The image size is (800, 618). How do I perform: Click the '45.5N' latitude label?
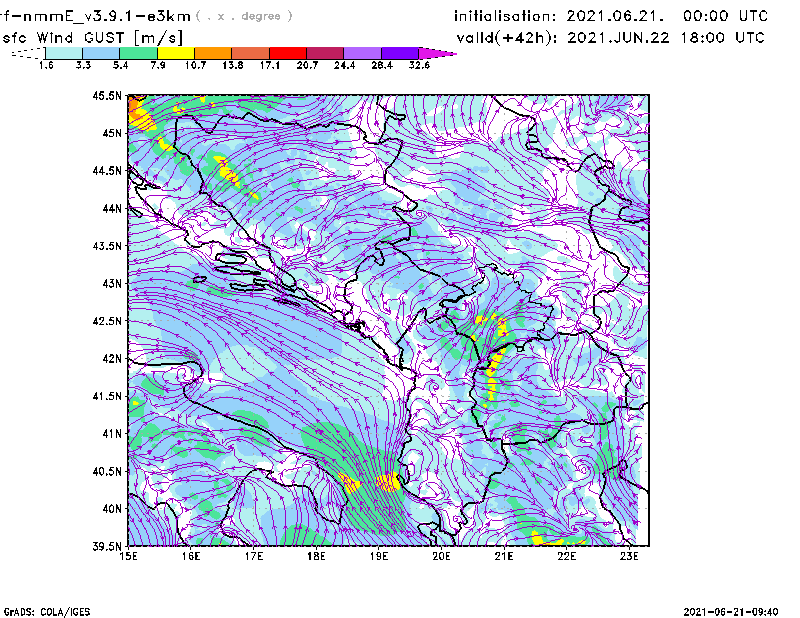[107, 95]
